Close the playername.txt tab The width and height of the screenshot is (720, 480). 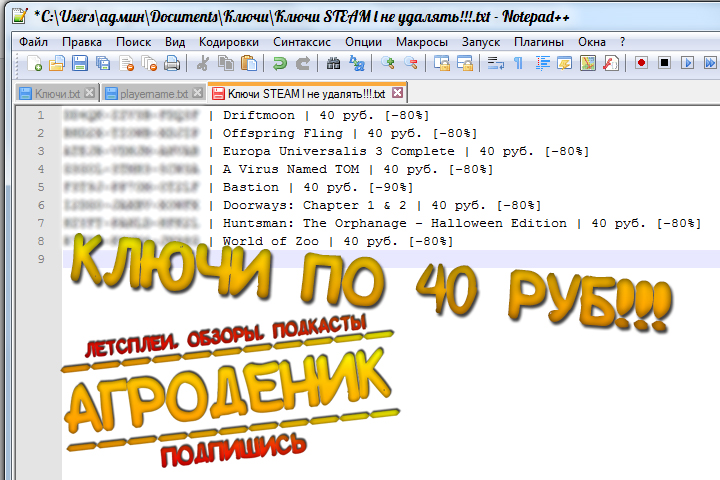click(x=197, y=93)
